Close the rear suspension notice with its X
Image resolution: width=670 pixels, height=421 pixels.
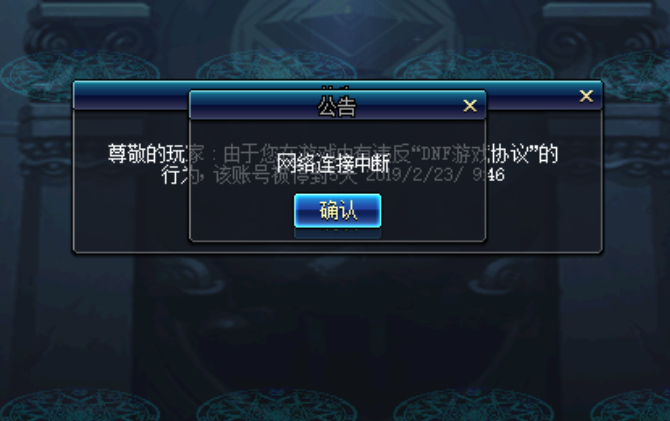pos(586,96)
